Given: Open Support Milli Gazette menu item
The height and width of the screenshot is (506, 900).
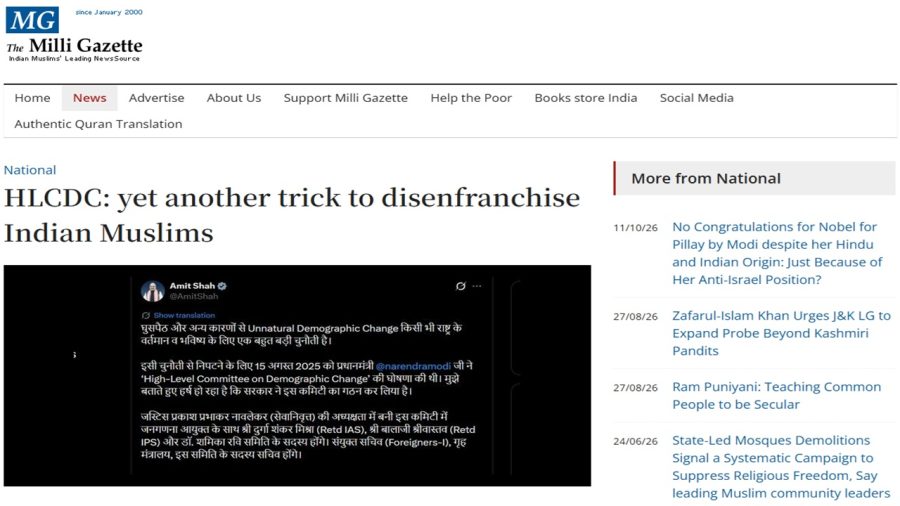Looking at the screenshot, I should (x=346, y=98).
